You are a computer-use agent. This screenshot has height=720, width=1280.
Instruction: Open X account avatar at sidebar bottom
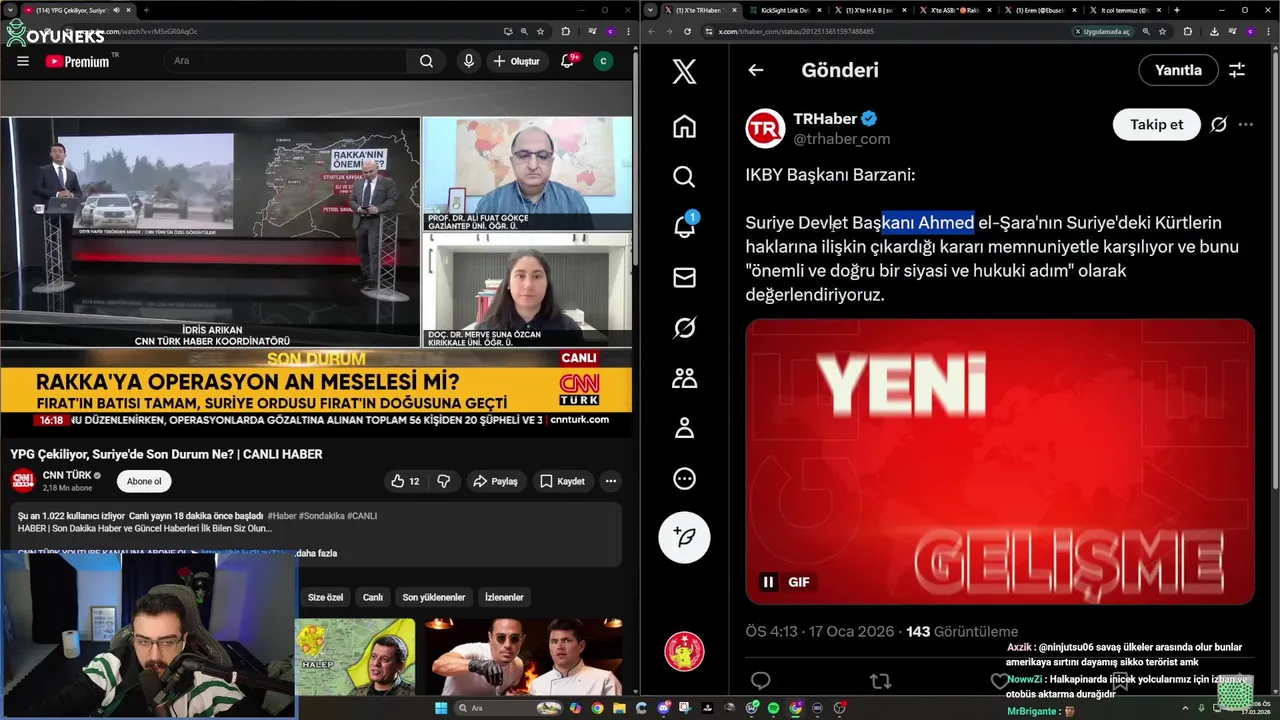pyautogui.click(x=684, y=652)
